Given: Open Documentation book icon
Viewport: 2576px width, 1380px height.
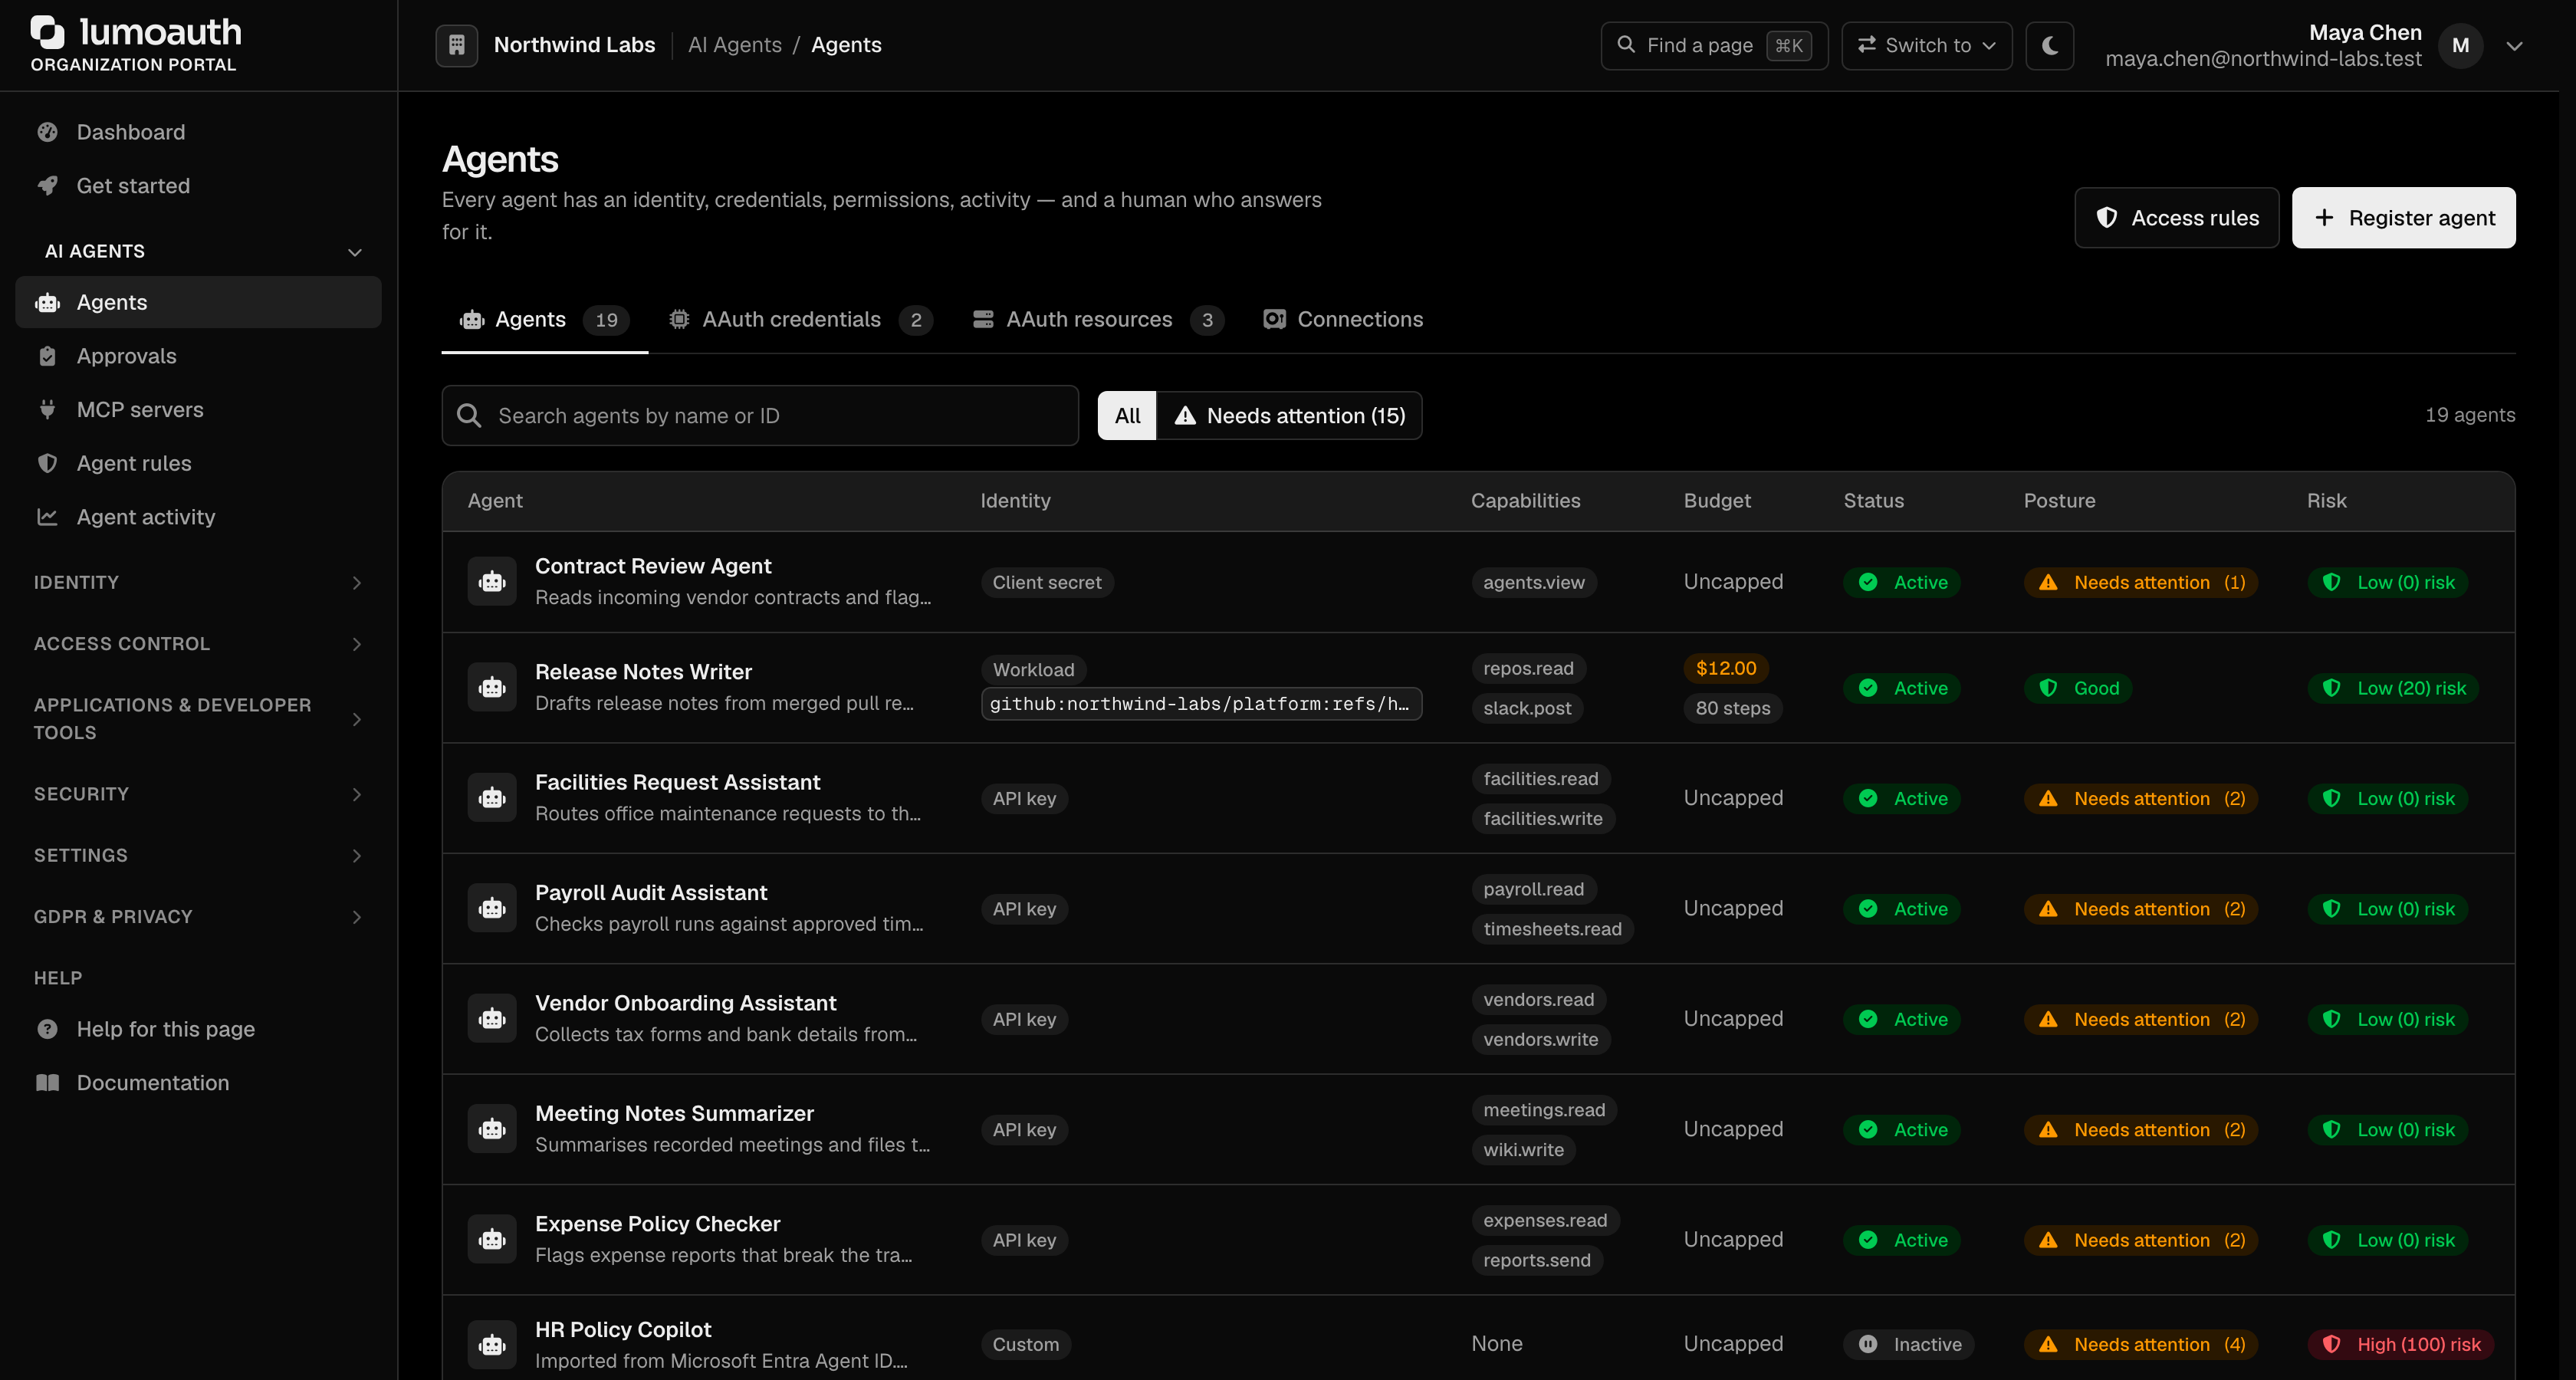Looking at the screenshot, I should 47,1083.
